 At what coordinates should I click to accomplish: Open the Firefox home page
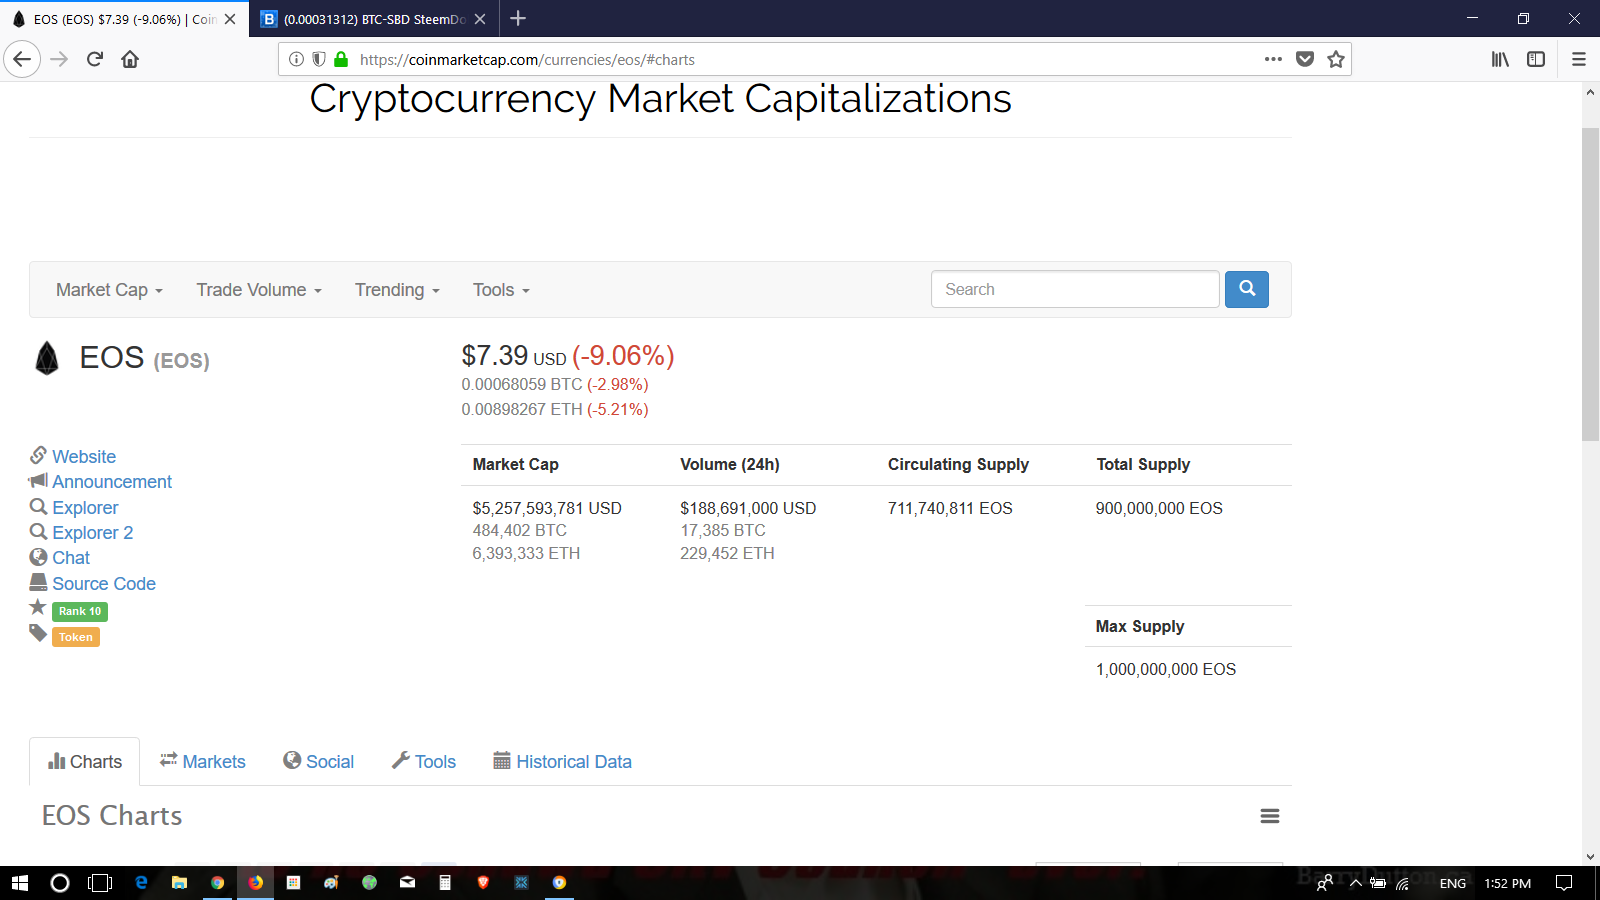[130, 59]
